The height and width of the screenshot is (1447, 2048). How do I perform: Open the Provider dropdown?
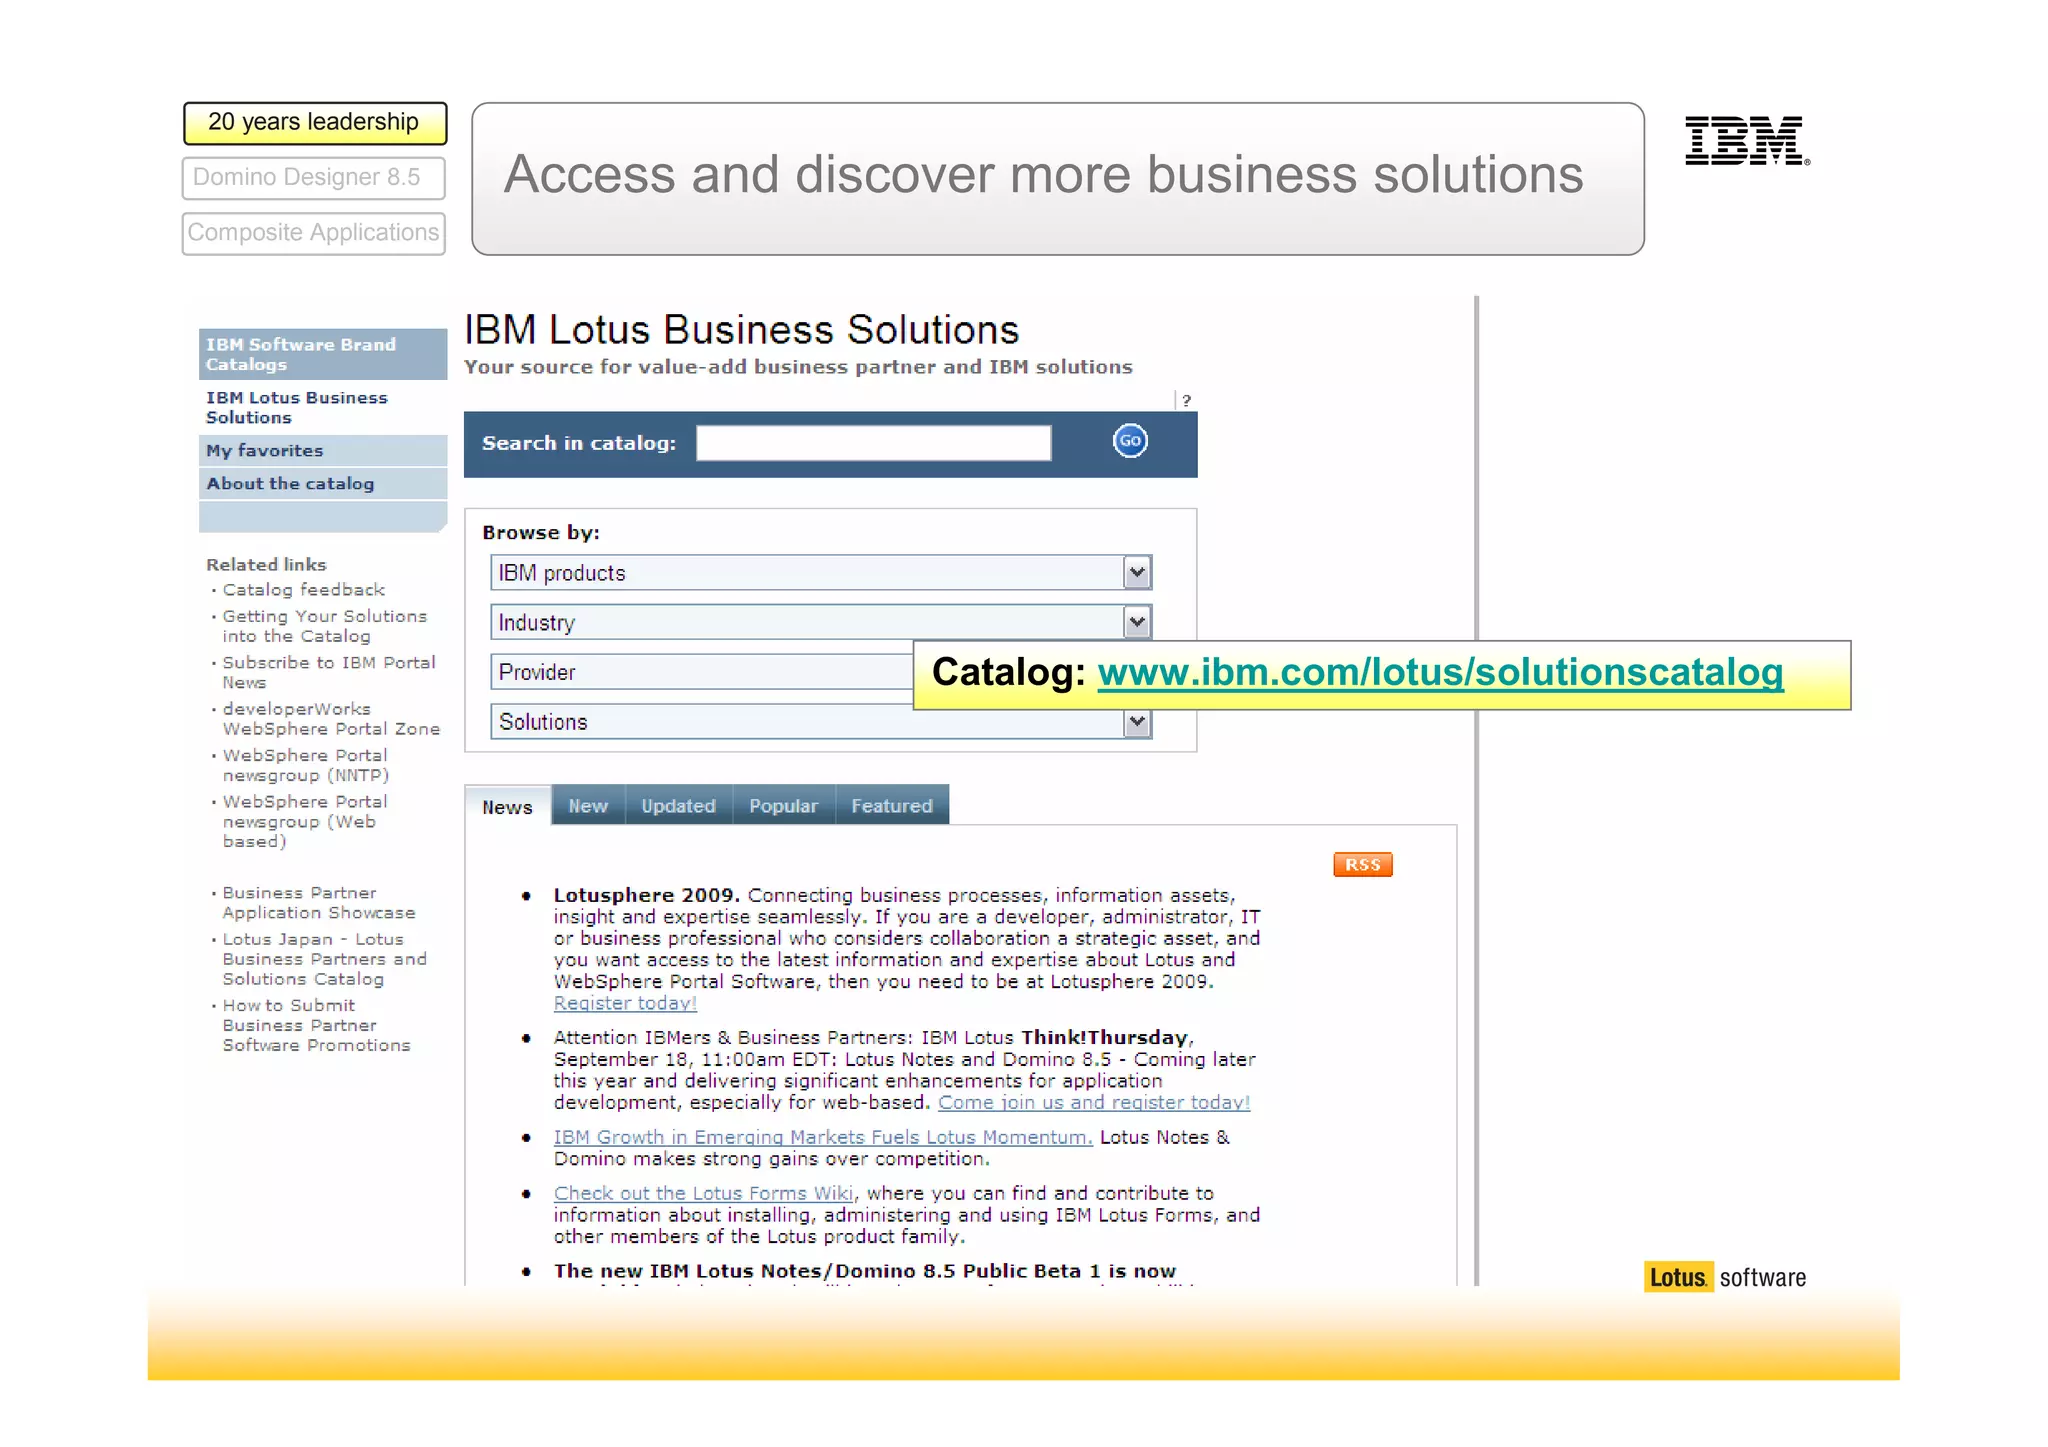click(x=702, y=672)
